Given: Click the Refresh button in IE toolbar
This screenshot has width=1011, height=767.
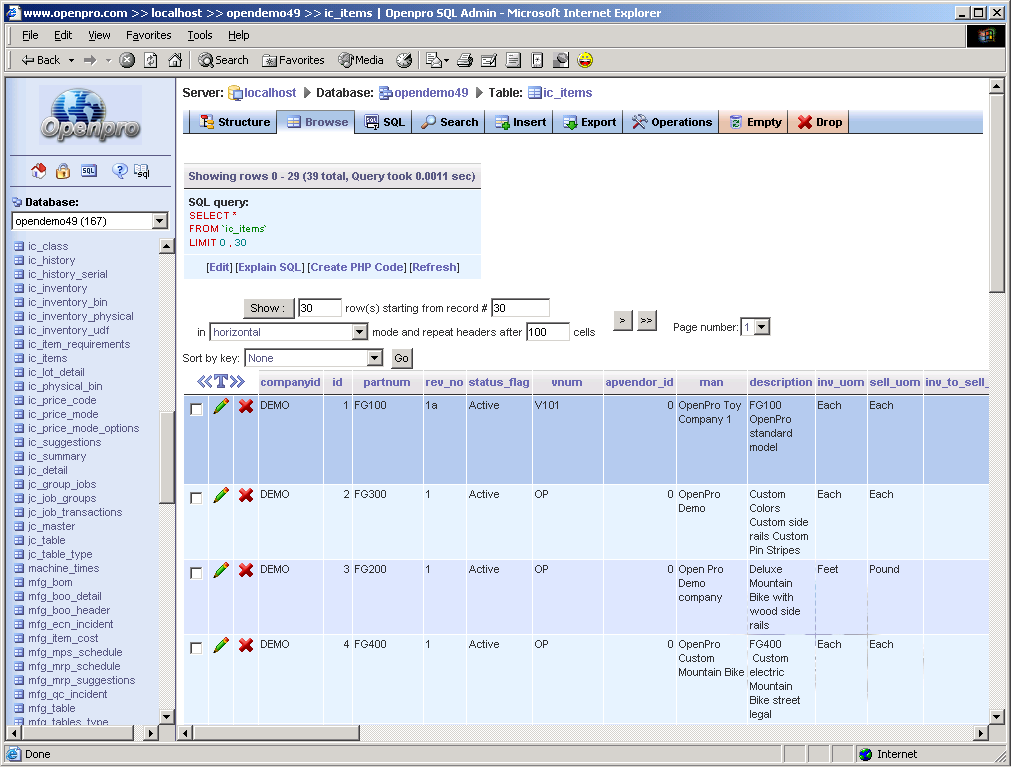Looking at the screenshot, I should [x=151, y=60].
